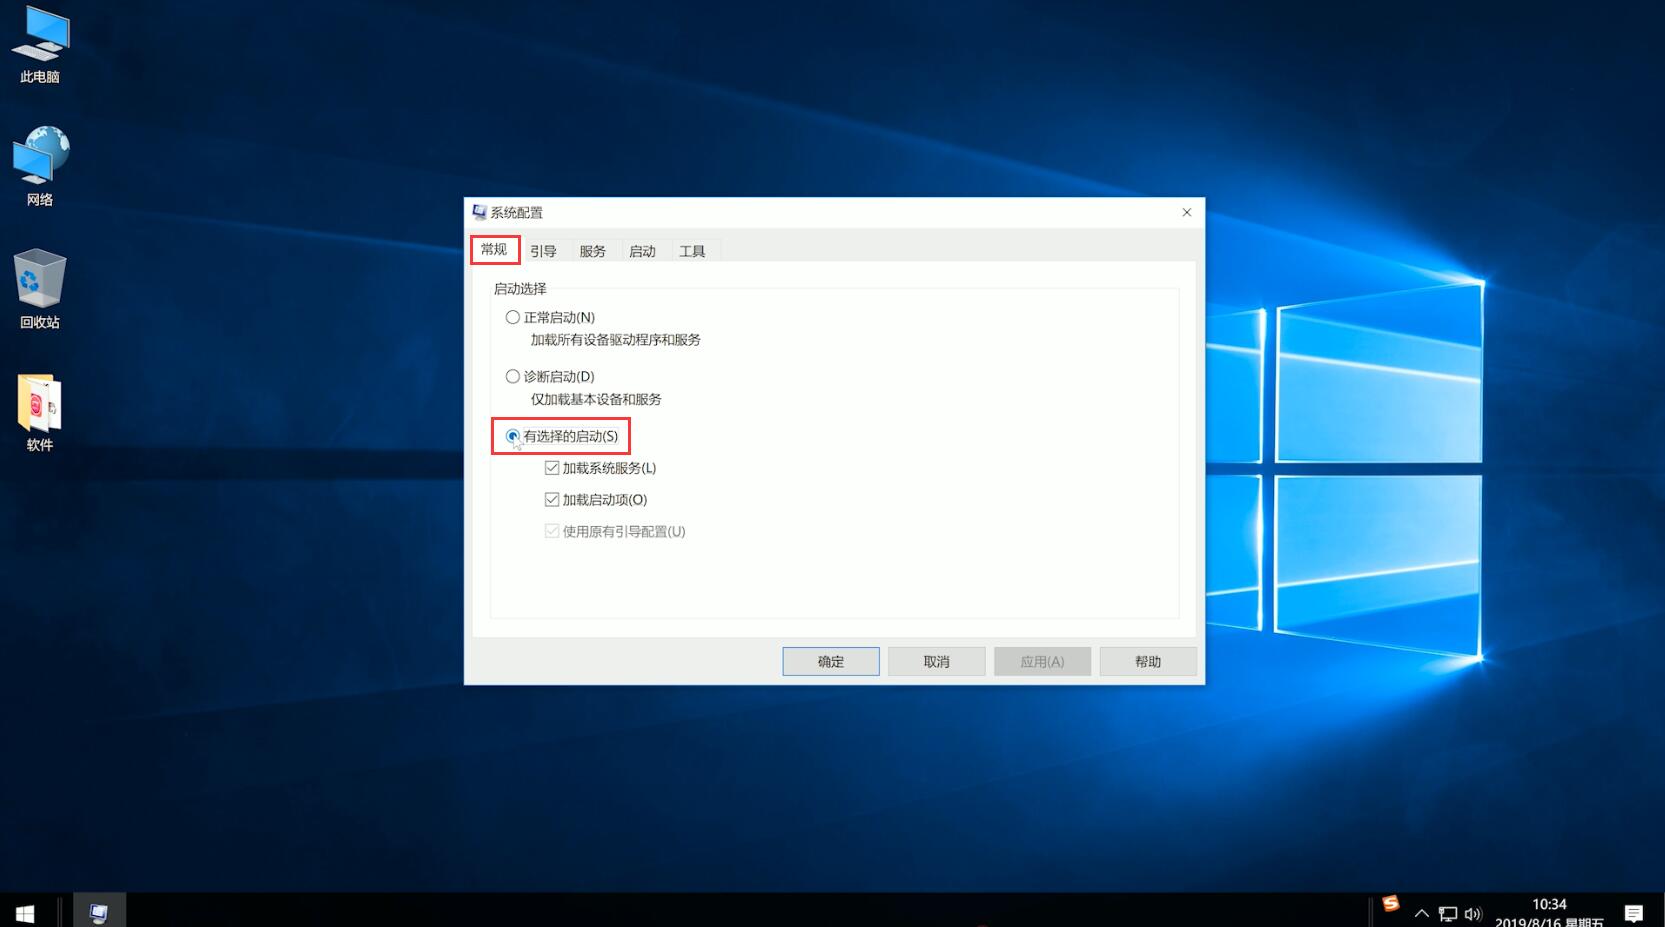Switch to the 启动 tab
Viewport: 1665px width, 927px height.
pyautogui.click(x=642, y=251)
